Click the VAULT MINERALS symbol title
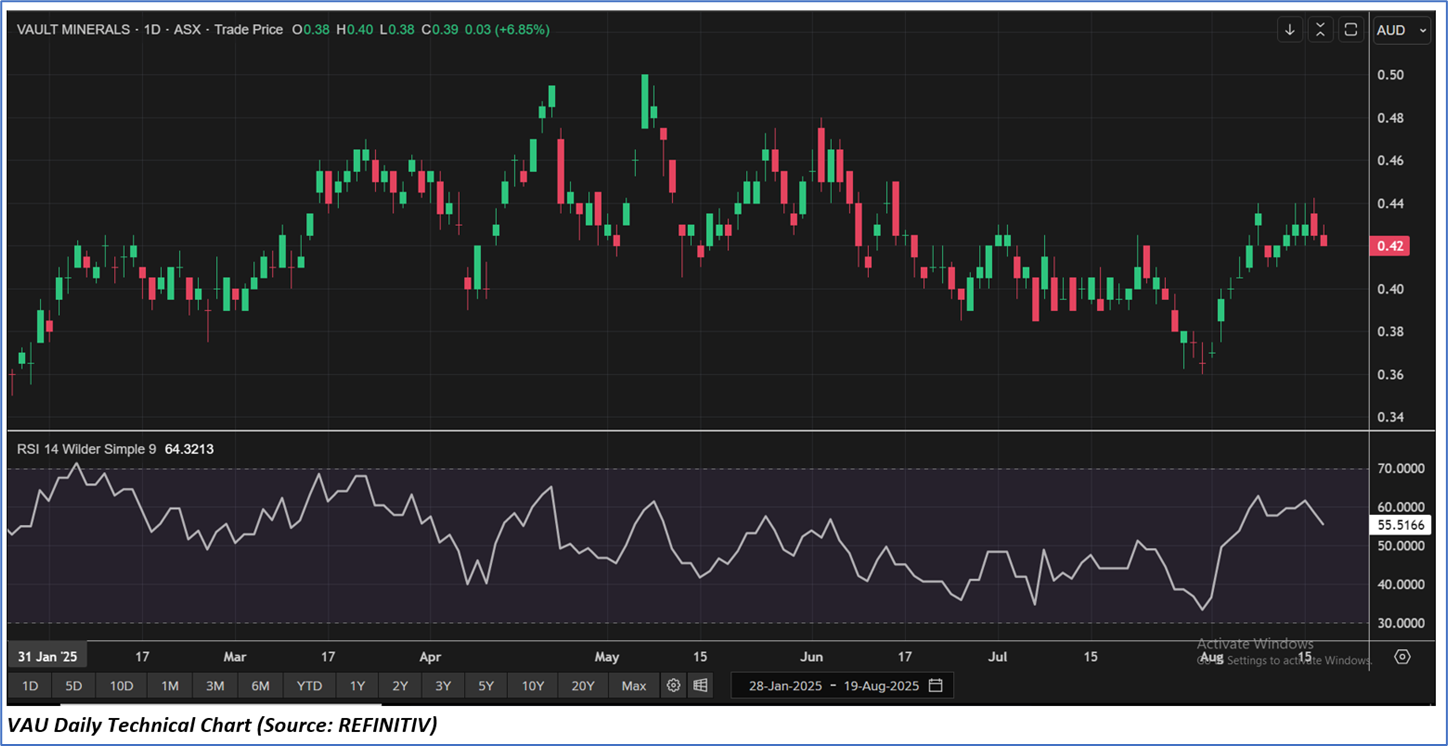The height and width of the screenshot is (746, 1448). [74, 30]
